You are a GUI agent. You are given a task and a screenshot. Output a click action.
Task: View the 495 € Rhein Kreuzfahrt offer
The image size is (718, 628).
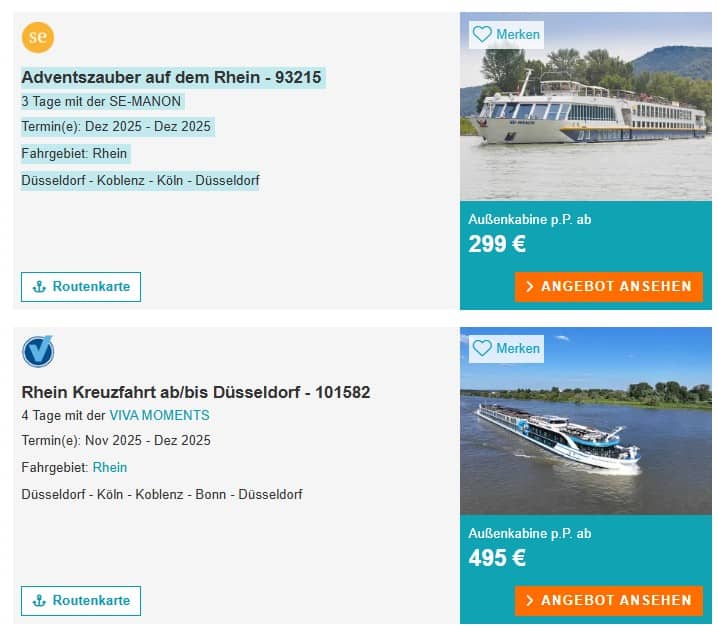[x=609, y=601]
